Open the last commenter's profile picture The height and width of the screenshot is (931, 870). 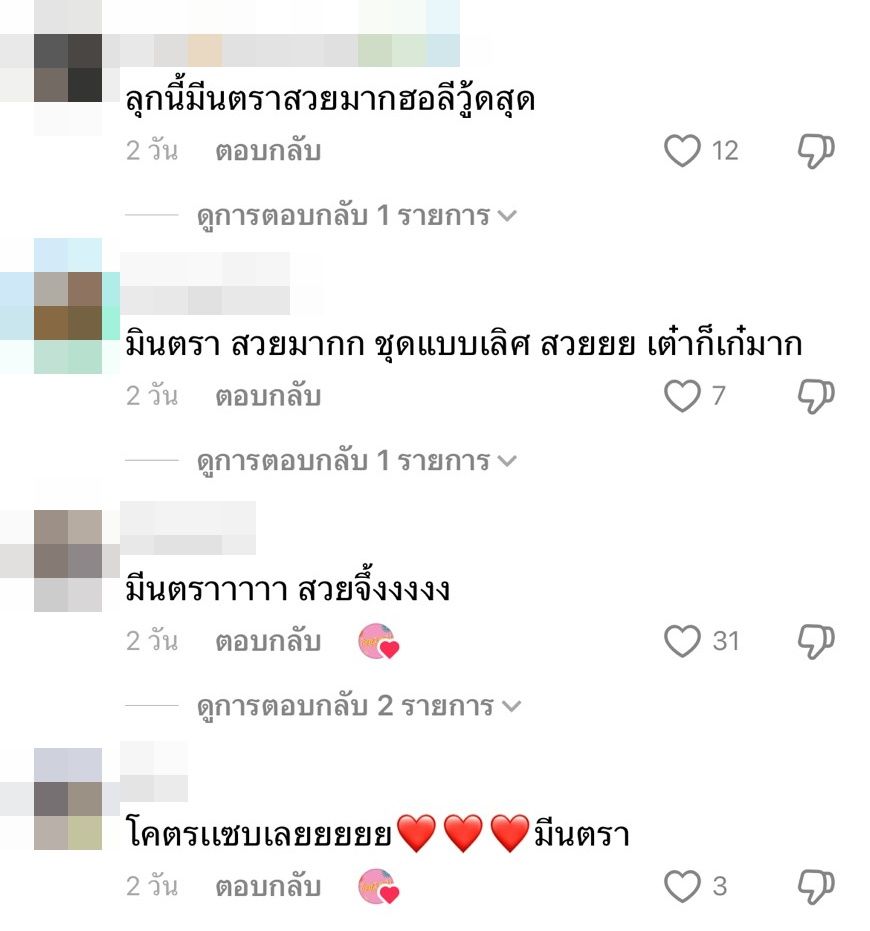[x=68, y=799]
